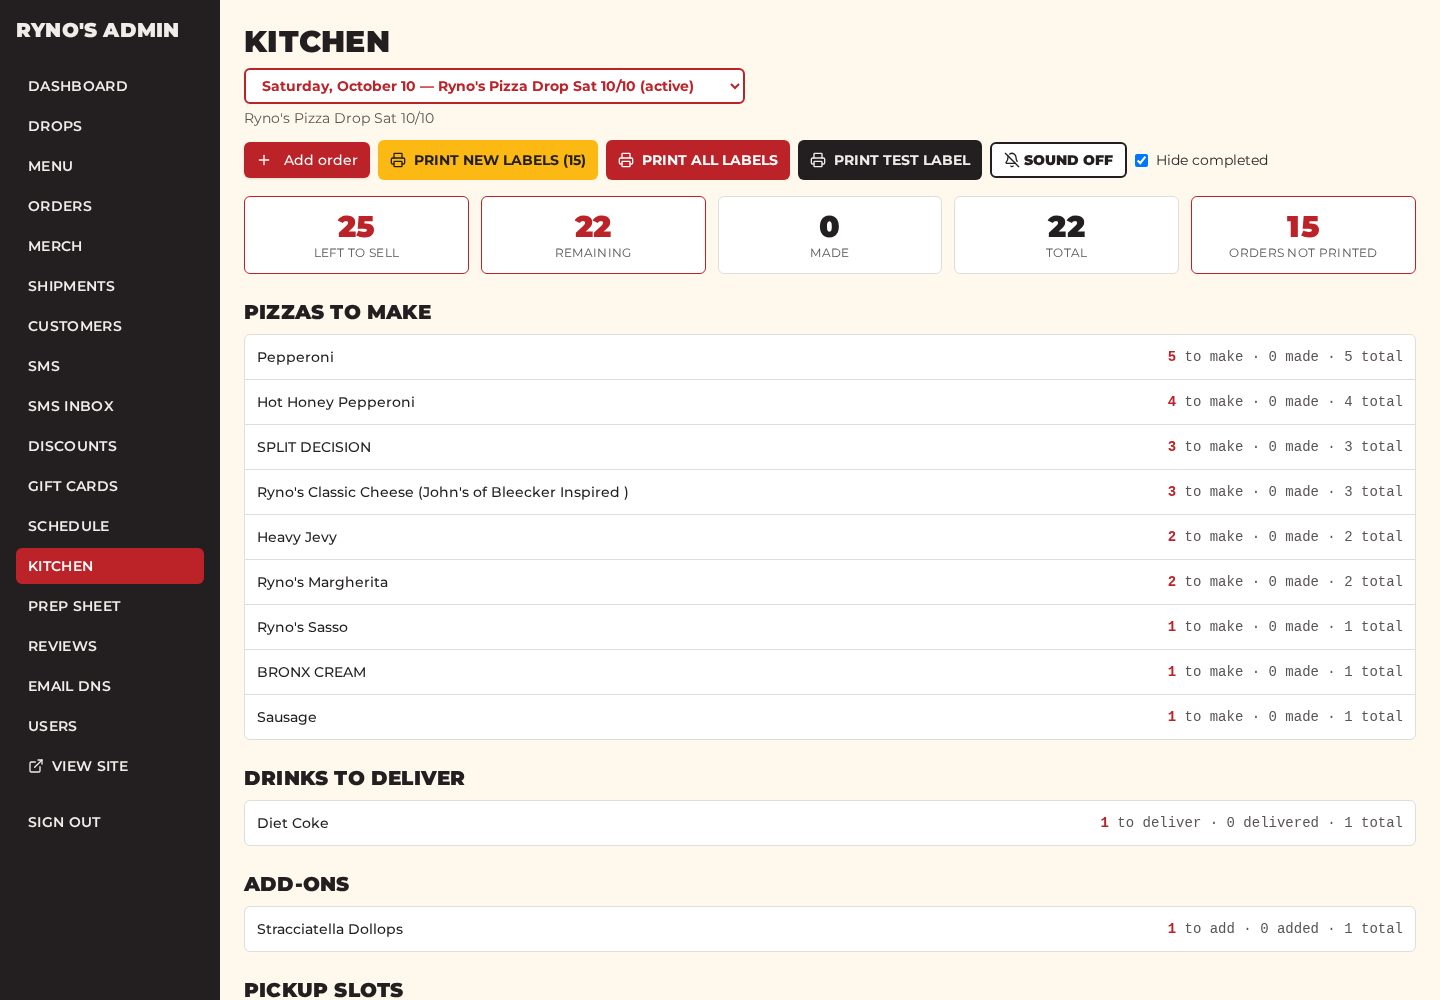Click the Sign Out link
This screenshot has height=1000, width=1440.
(x=110, y=822)
